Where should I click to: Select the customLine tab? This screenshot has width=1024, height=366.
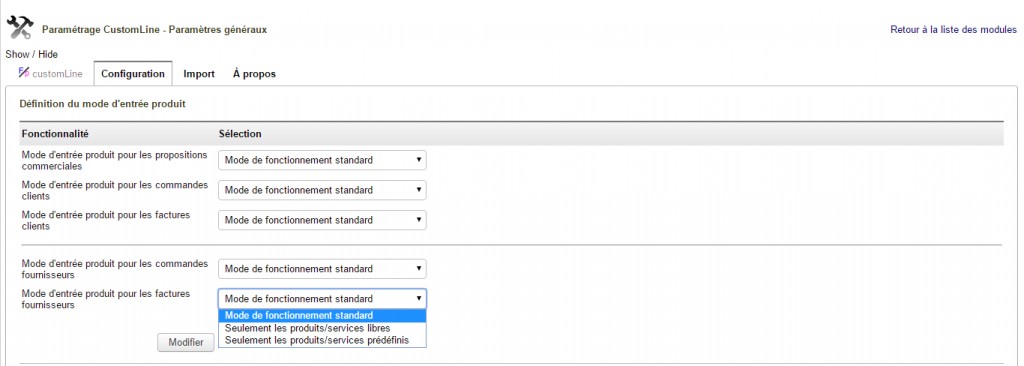pyautogui.click(x=51, y=74)
